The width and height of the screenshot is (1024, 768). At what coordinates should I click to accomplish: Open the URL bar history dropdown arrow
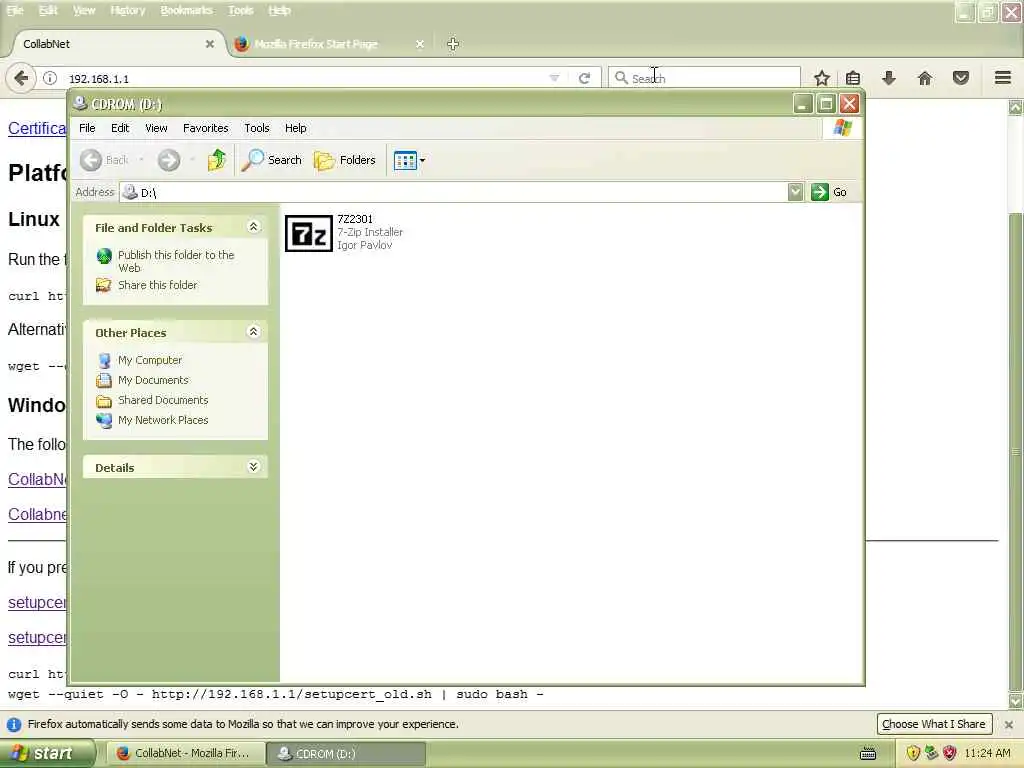554,78
